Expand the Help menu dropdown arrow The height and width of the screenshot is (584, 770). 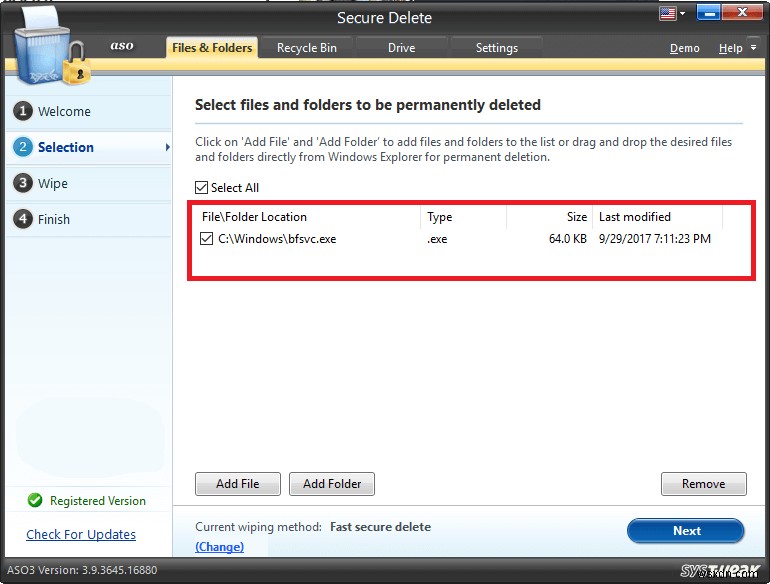pos(753,48)
